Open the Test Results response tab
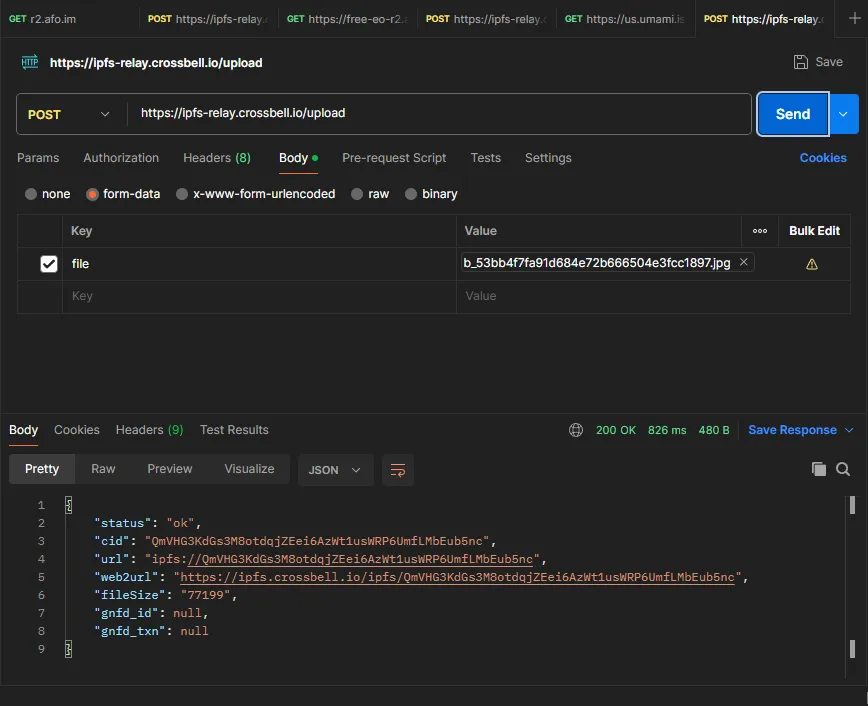 coord(234,430)
